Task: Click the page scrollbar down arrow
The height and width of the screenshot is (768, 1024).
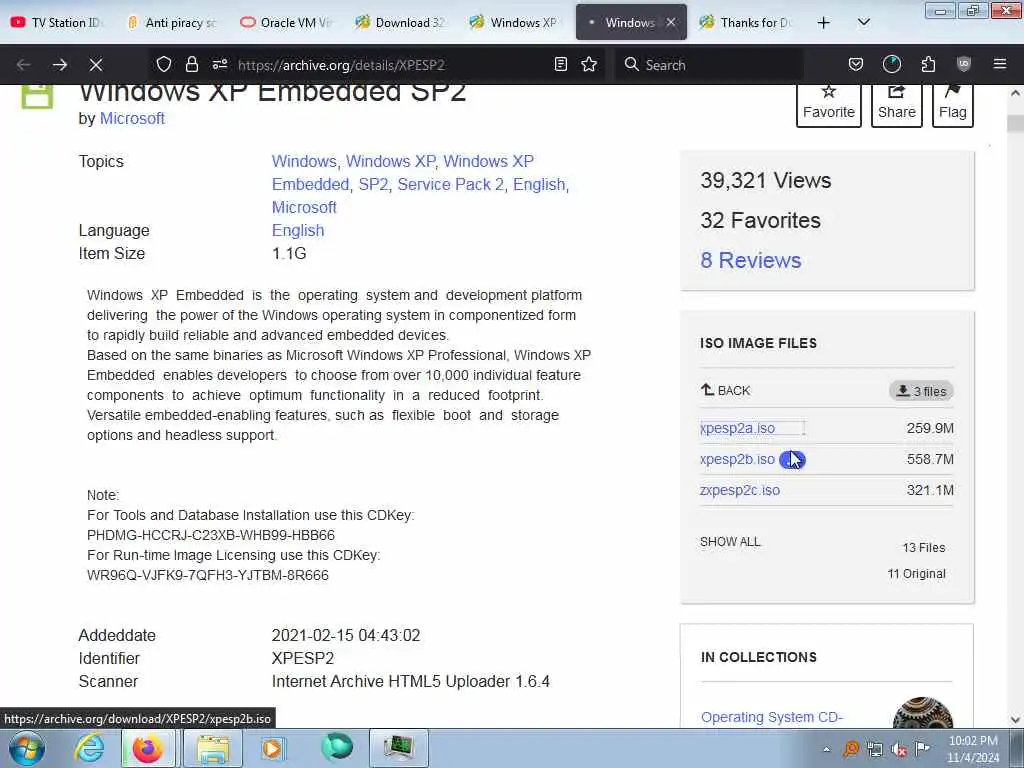Action: (1015, 719)
